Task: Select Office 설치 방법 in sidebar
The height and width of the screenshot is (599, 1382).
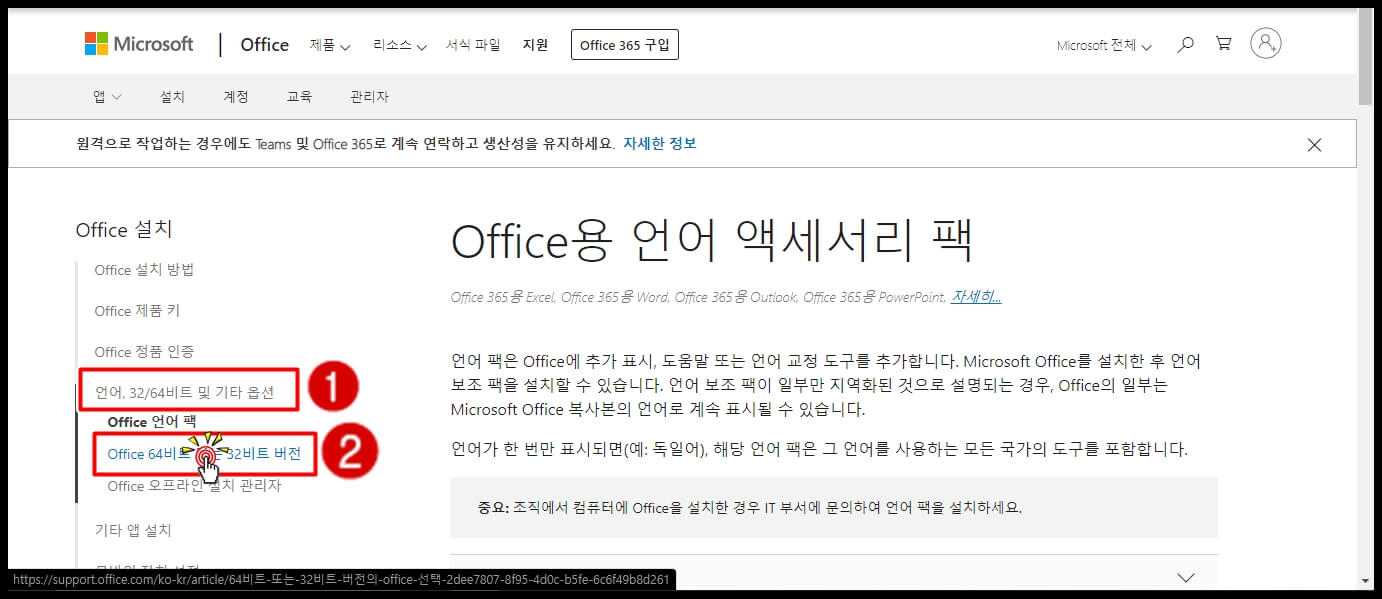Action: [x=144, y=270]
